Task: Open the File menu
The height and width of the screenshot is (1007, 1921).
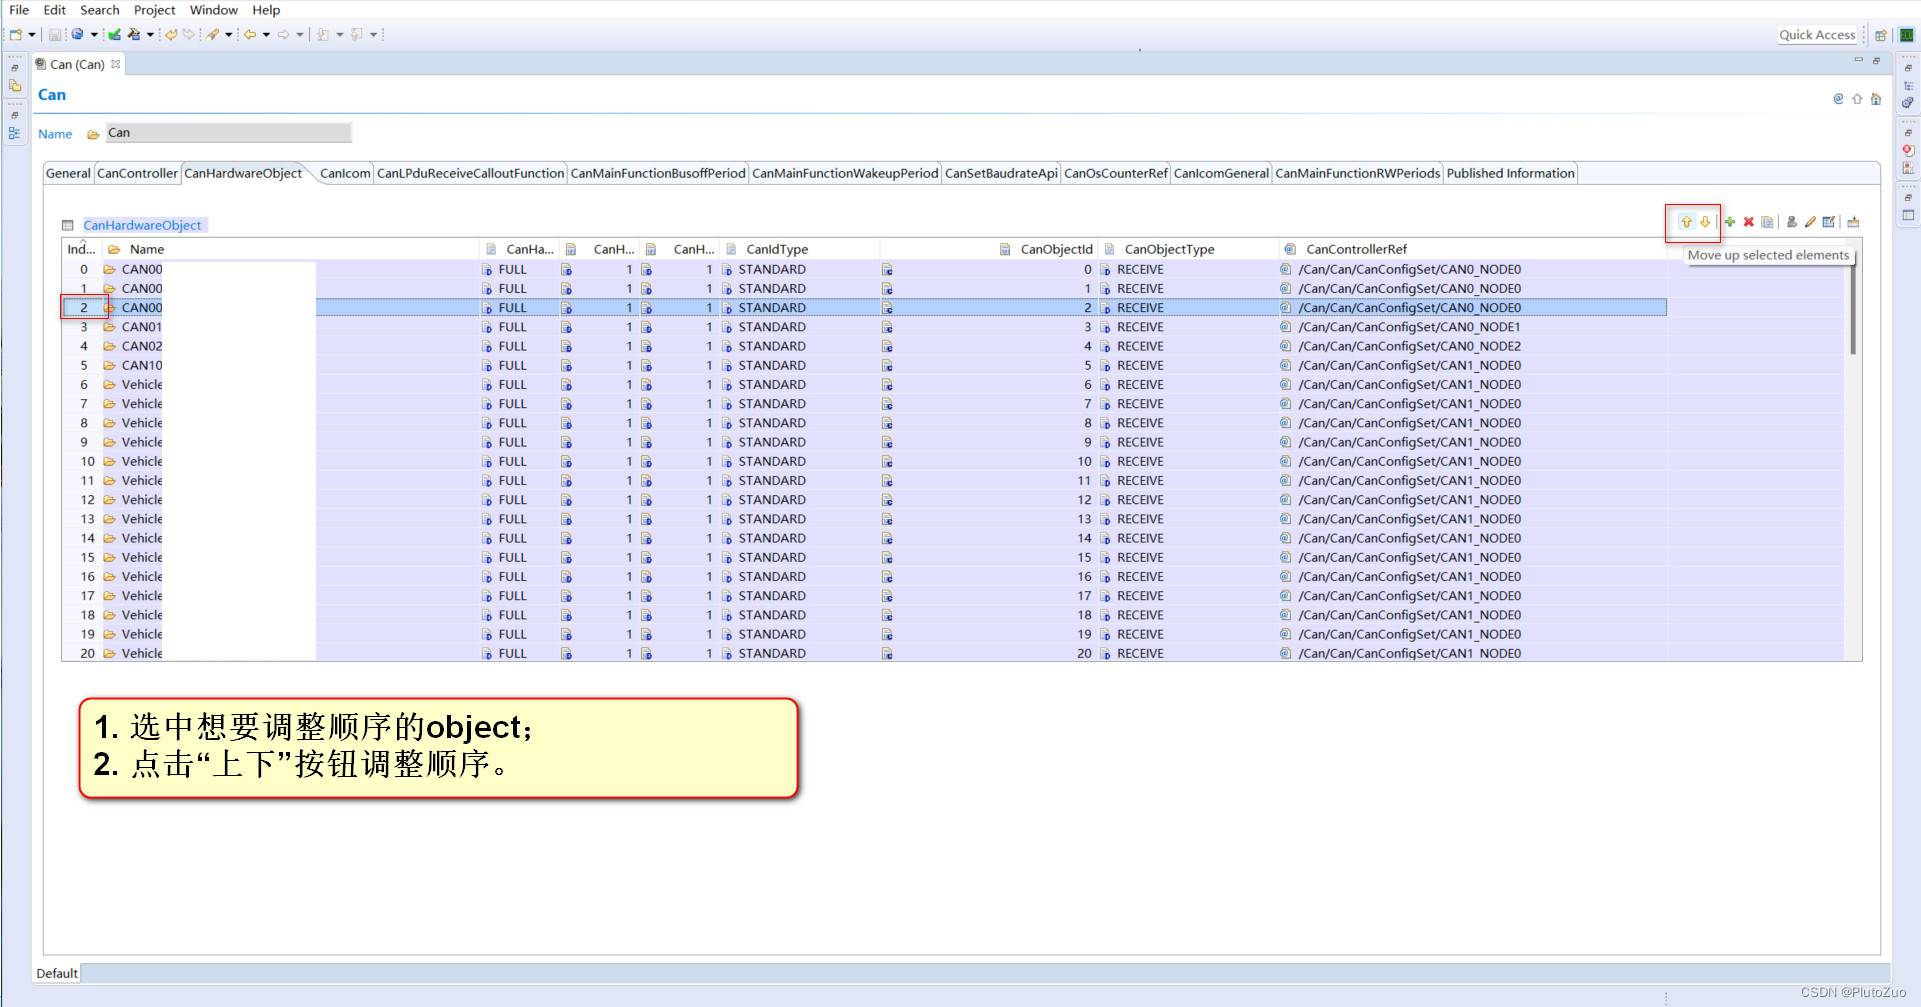Action: coord(19,10)
